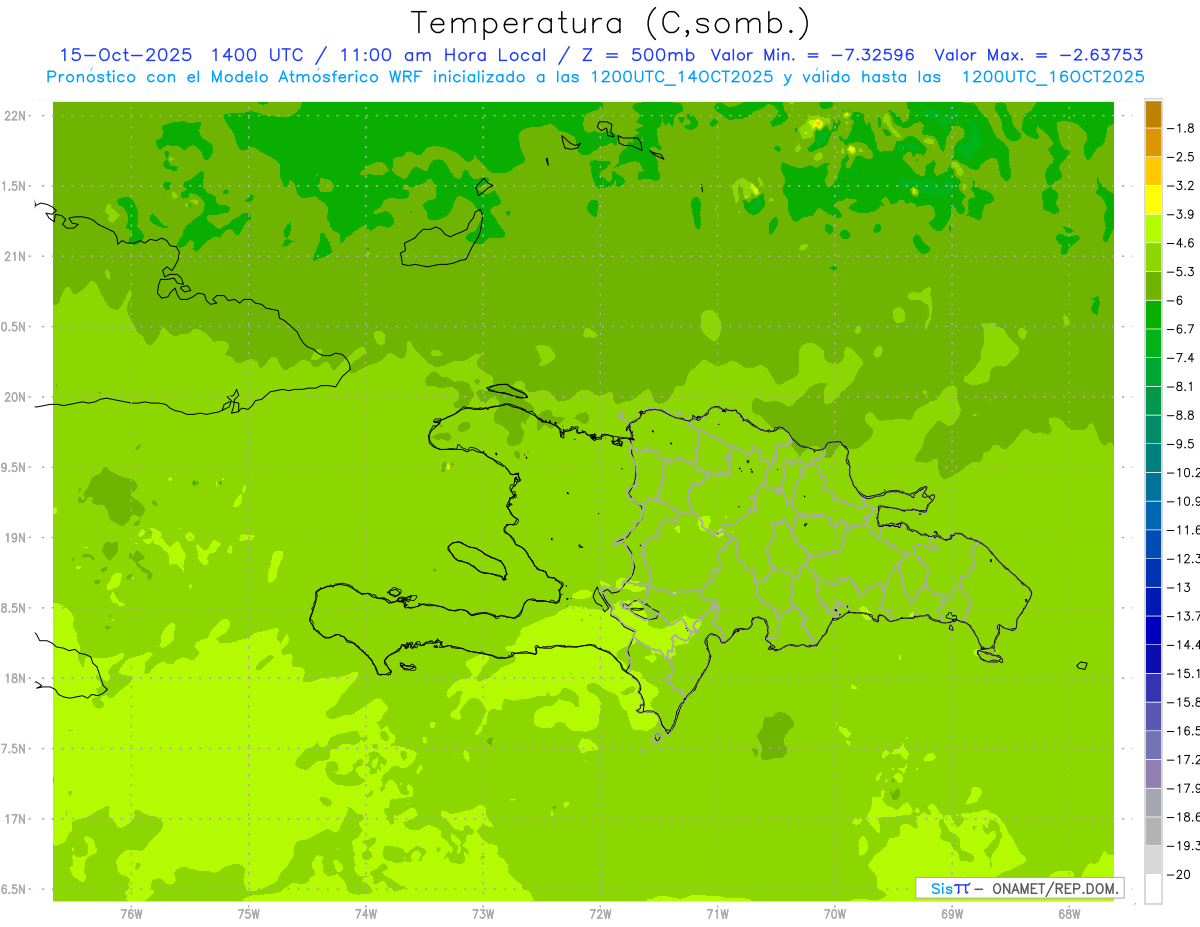Click the '74W' longitude label
The width and height of the screenshot is (1200, 927).
pyautogui.click(x=366, y=914)
